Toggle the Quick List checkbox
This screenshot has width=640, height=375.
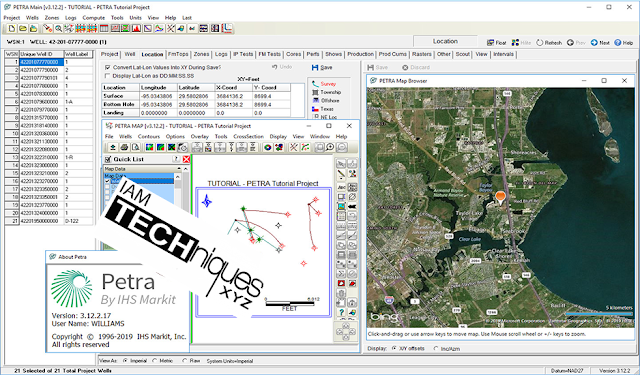click(x=108, y=159)
